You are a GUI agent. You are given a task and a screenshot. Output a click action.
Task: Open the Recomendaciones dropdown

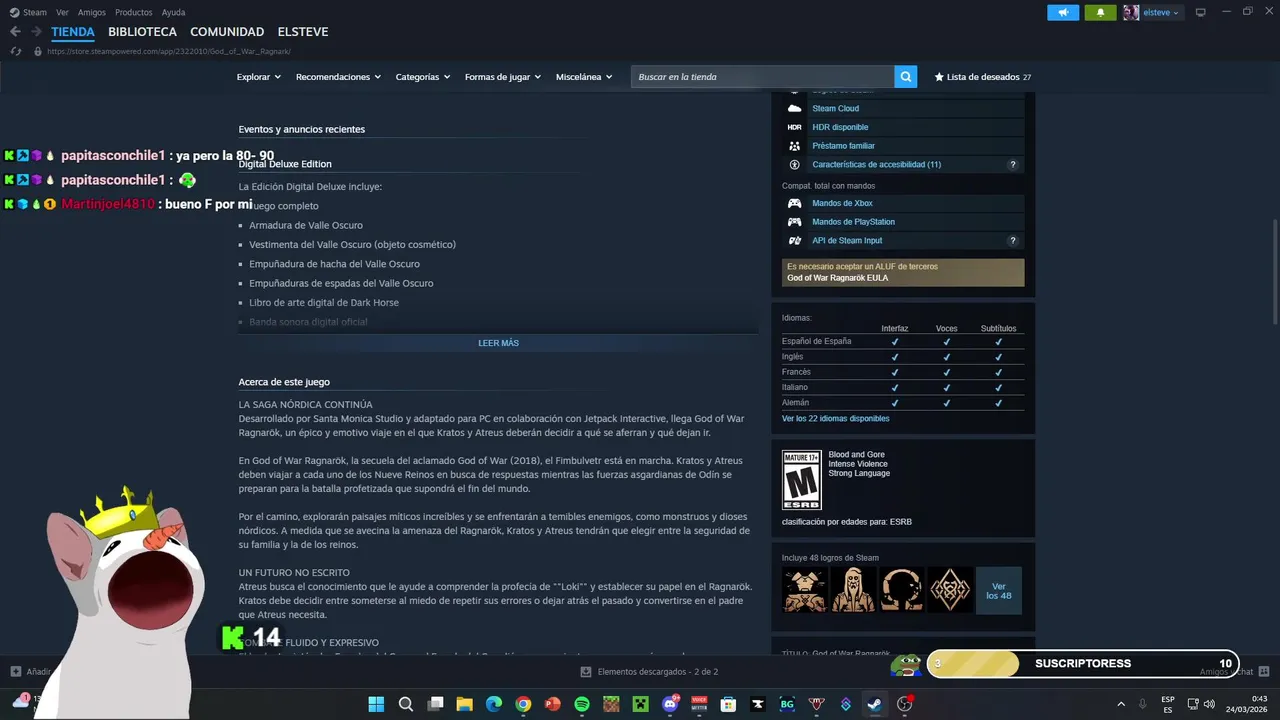[338, 77]
